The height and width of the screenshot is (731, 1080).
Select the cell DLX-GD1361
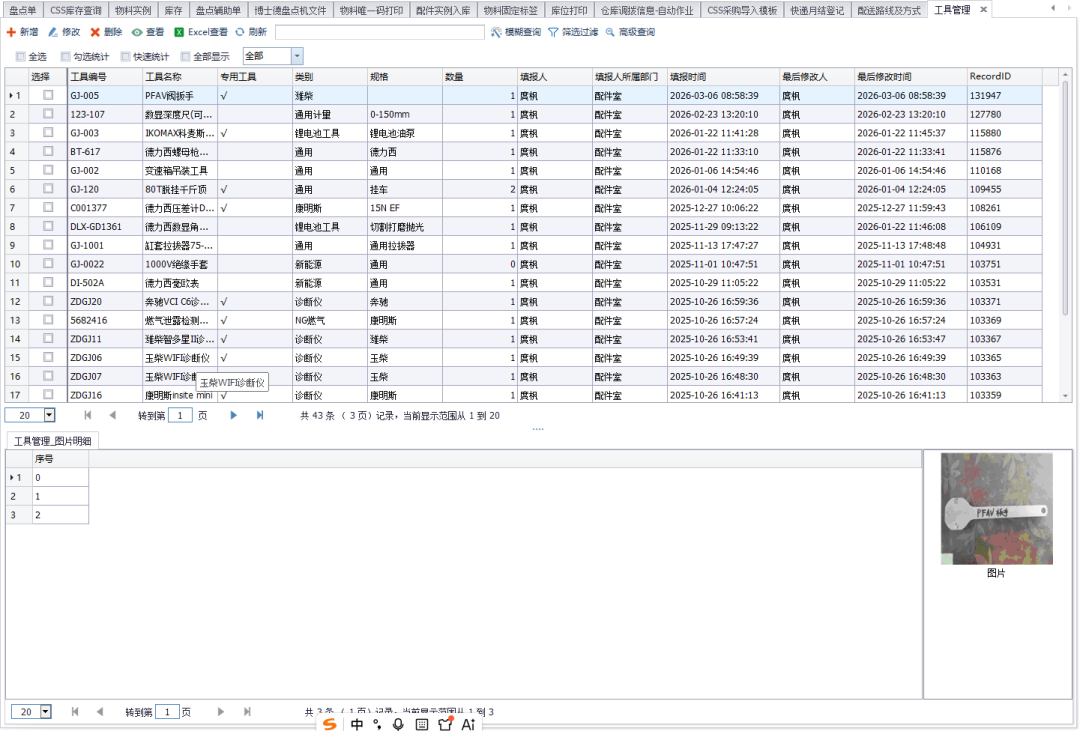coord(105,227)
